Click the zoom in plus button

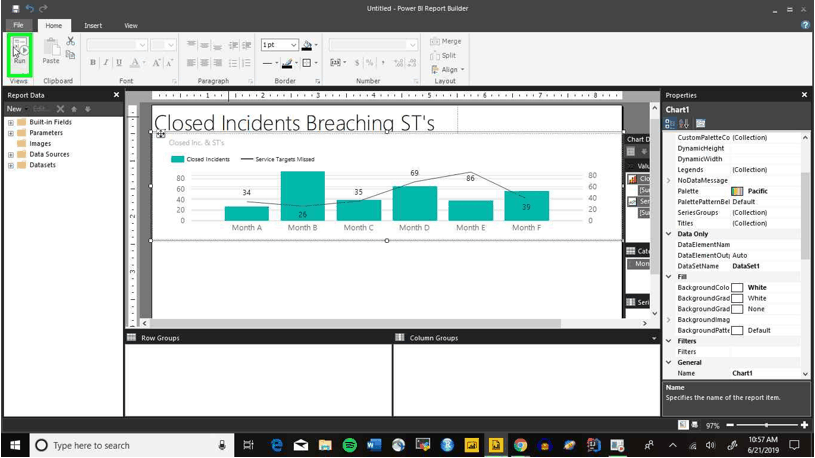(805, 425)
